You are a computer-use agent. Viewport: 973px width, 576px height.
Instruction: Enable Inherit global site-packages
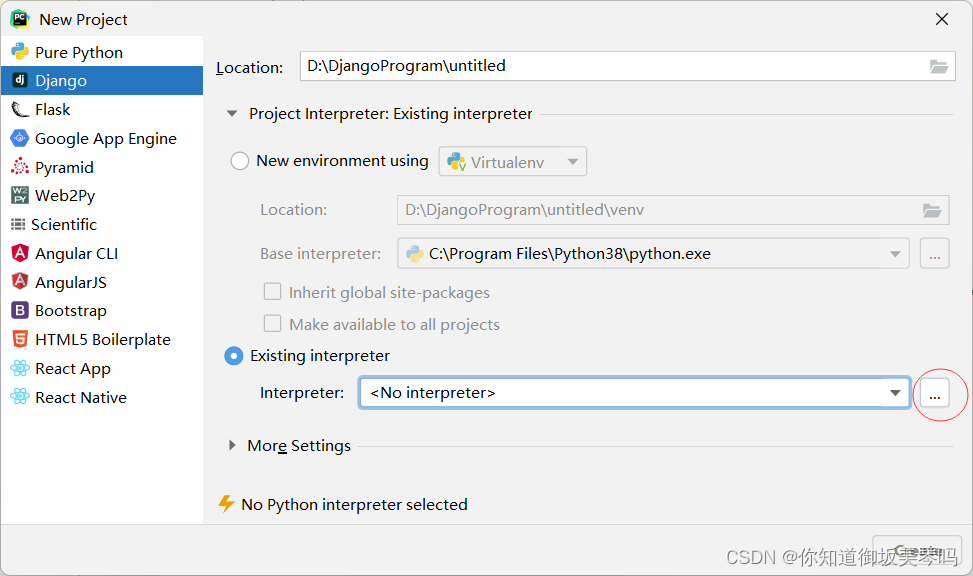click(x=272, y=292)
